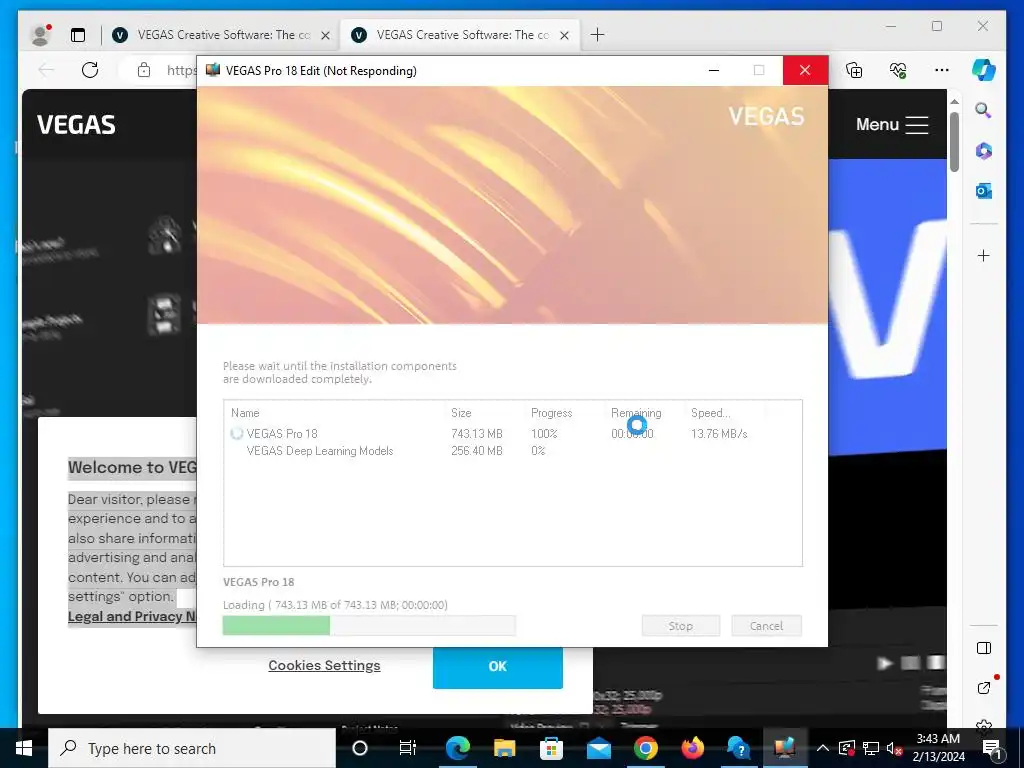This screenshot has height=768, width=1024.
Task: Open the Edge settings and more menu
Action: [x=941, y=70]
